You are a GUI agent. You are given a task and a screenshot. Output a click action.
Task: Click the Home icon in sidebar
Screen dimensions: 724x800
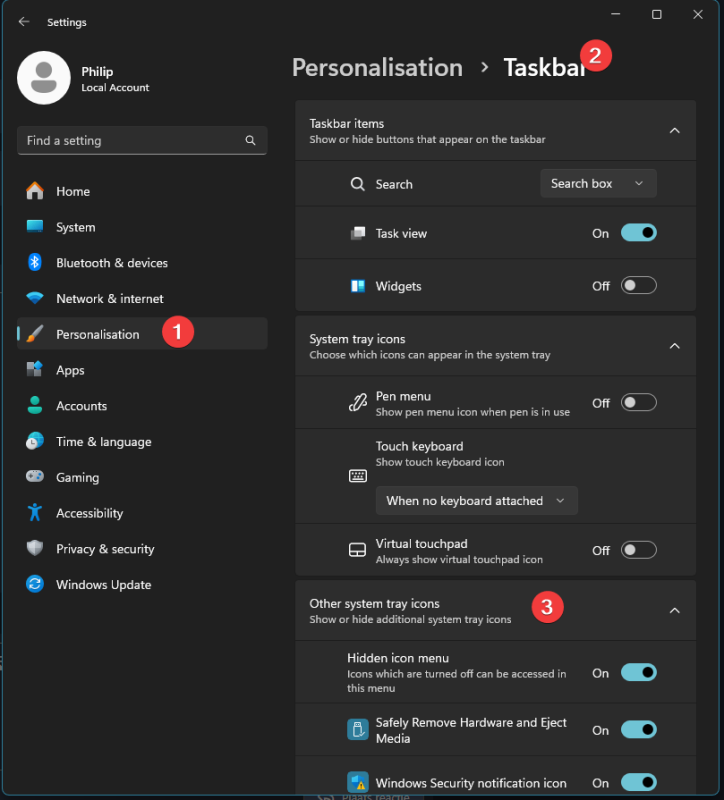tap(35, 191)
